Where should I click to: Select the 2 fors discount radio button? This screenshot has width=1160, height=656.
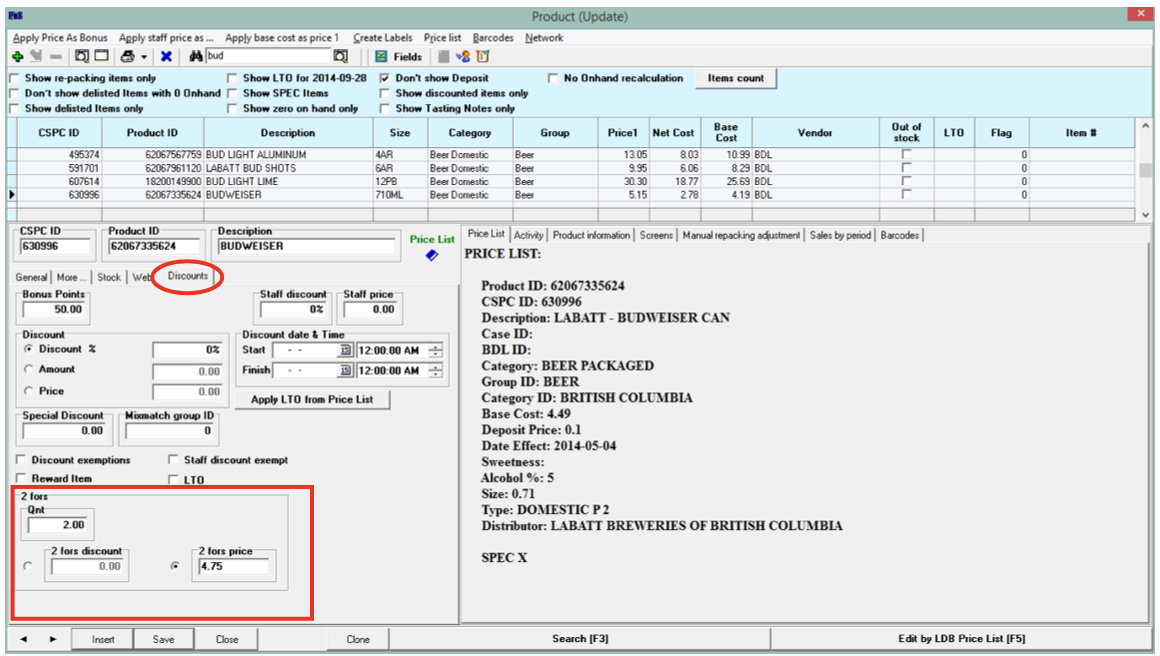(28, 566)
